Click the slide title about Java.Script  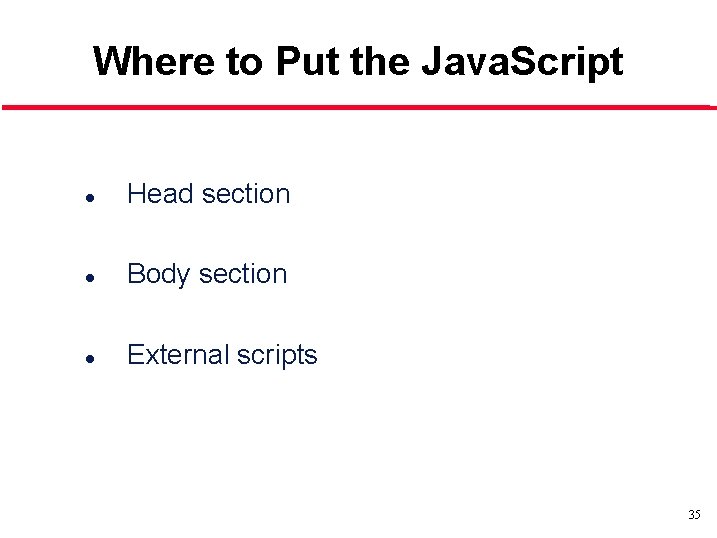pyautogui.click(x=357, y=61)
